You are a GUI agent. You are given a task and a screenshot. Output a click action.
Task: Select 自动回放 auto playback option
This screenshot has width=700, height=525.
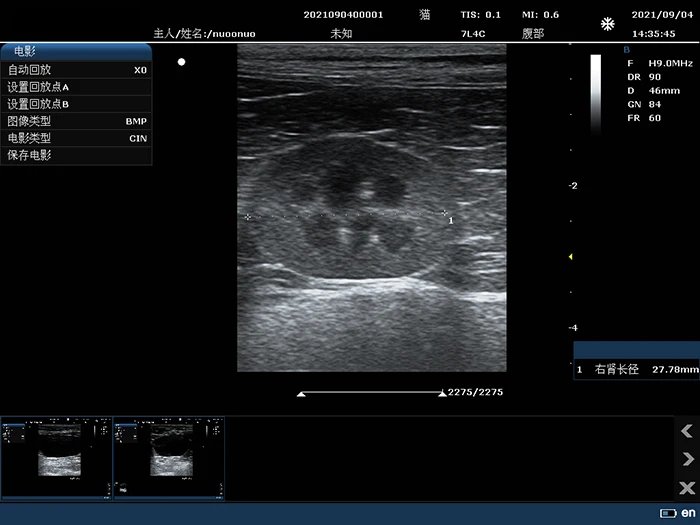click(76, 70)
